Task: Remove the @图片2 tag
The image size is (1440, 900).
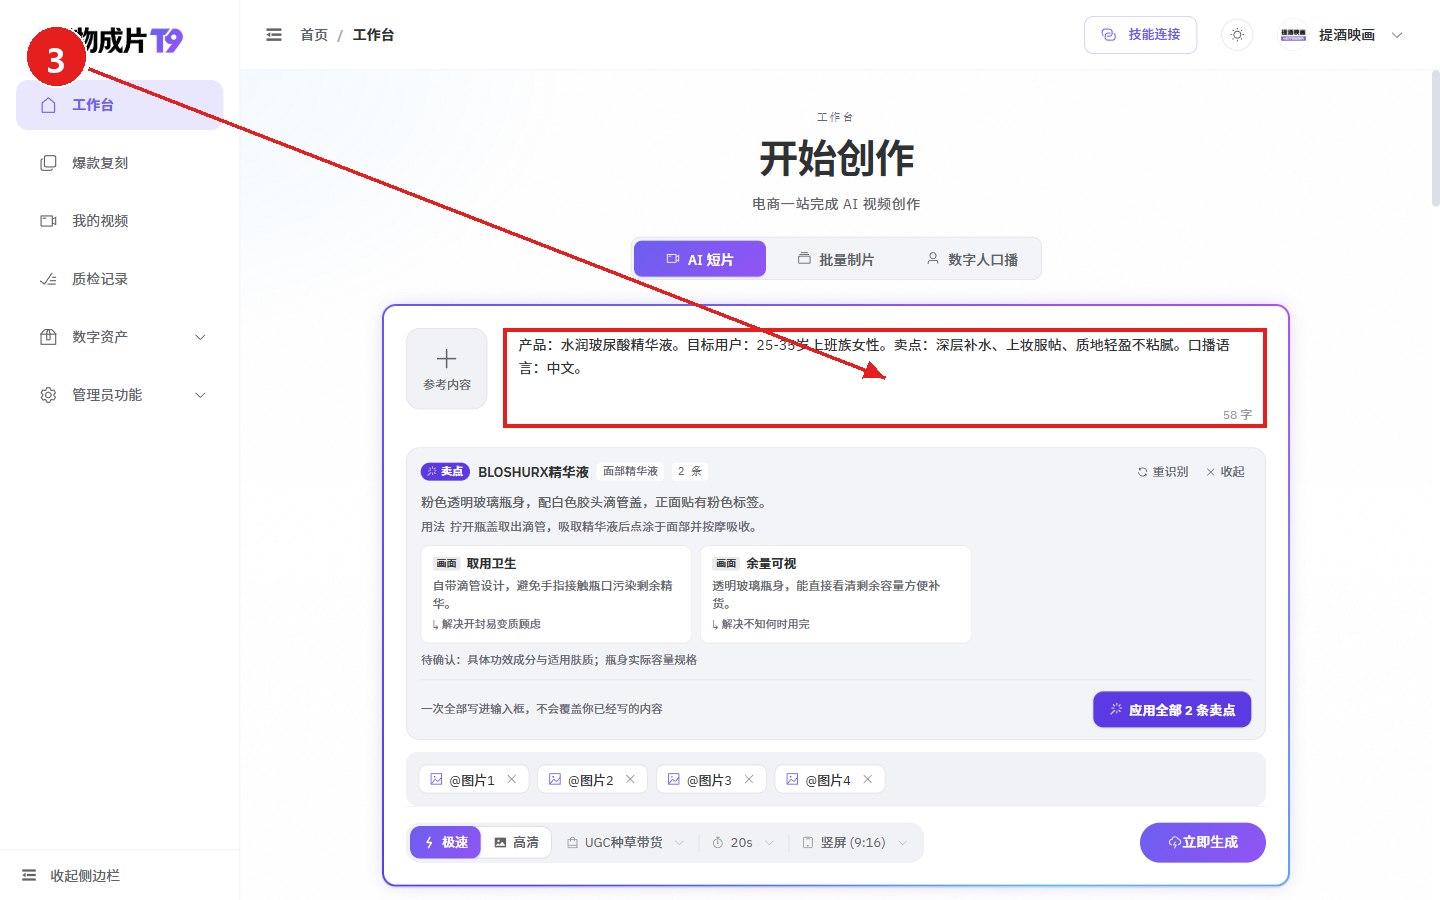Action: click(x=630, y=779)
